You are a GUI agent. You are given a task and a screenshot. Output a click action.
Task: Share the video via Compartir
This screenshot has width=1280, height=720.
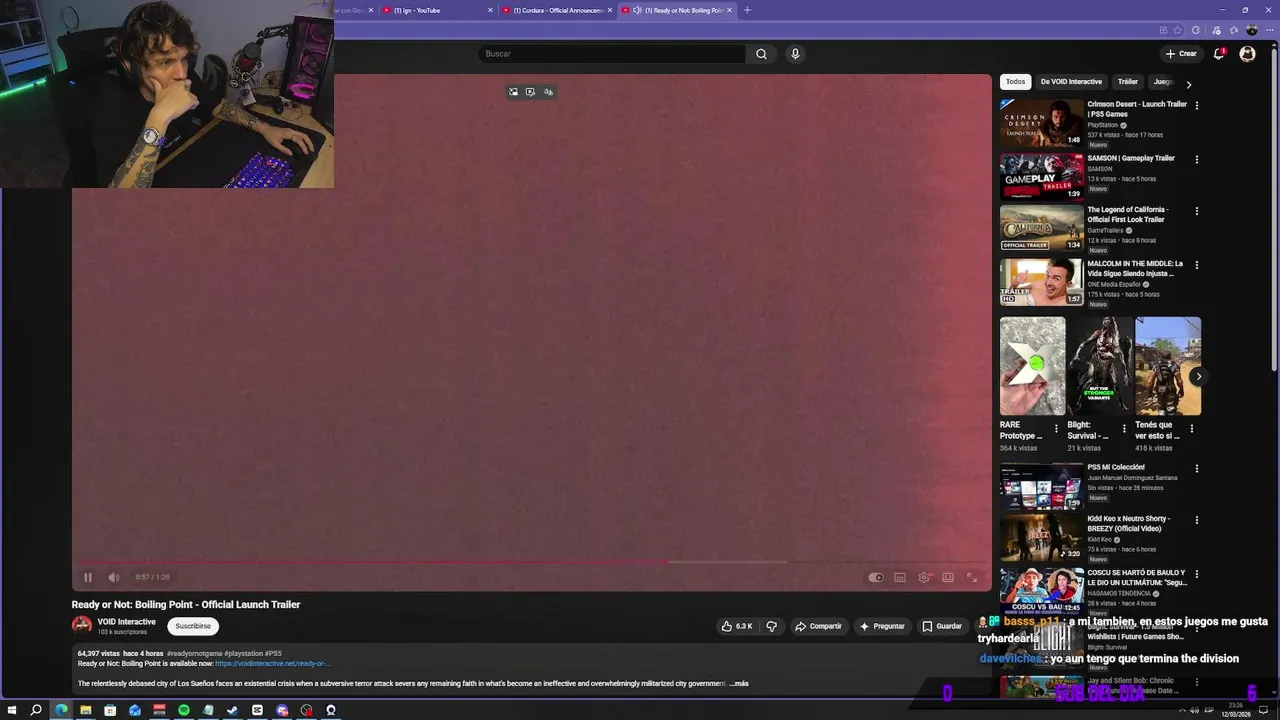[x=818, y=626]
